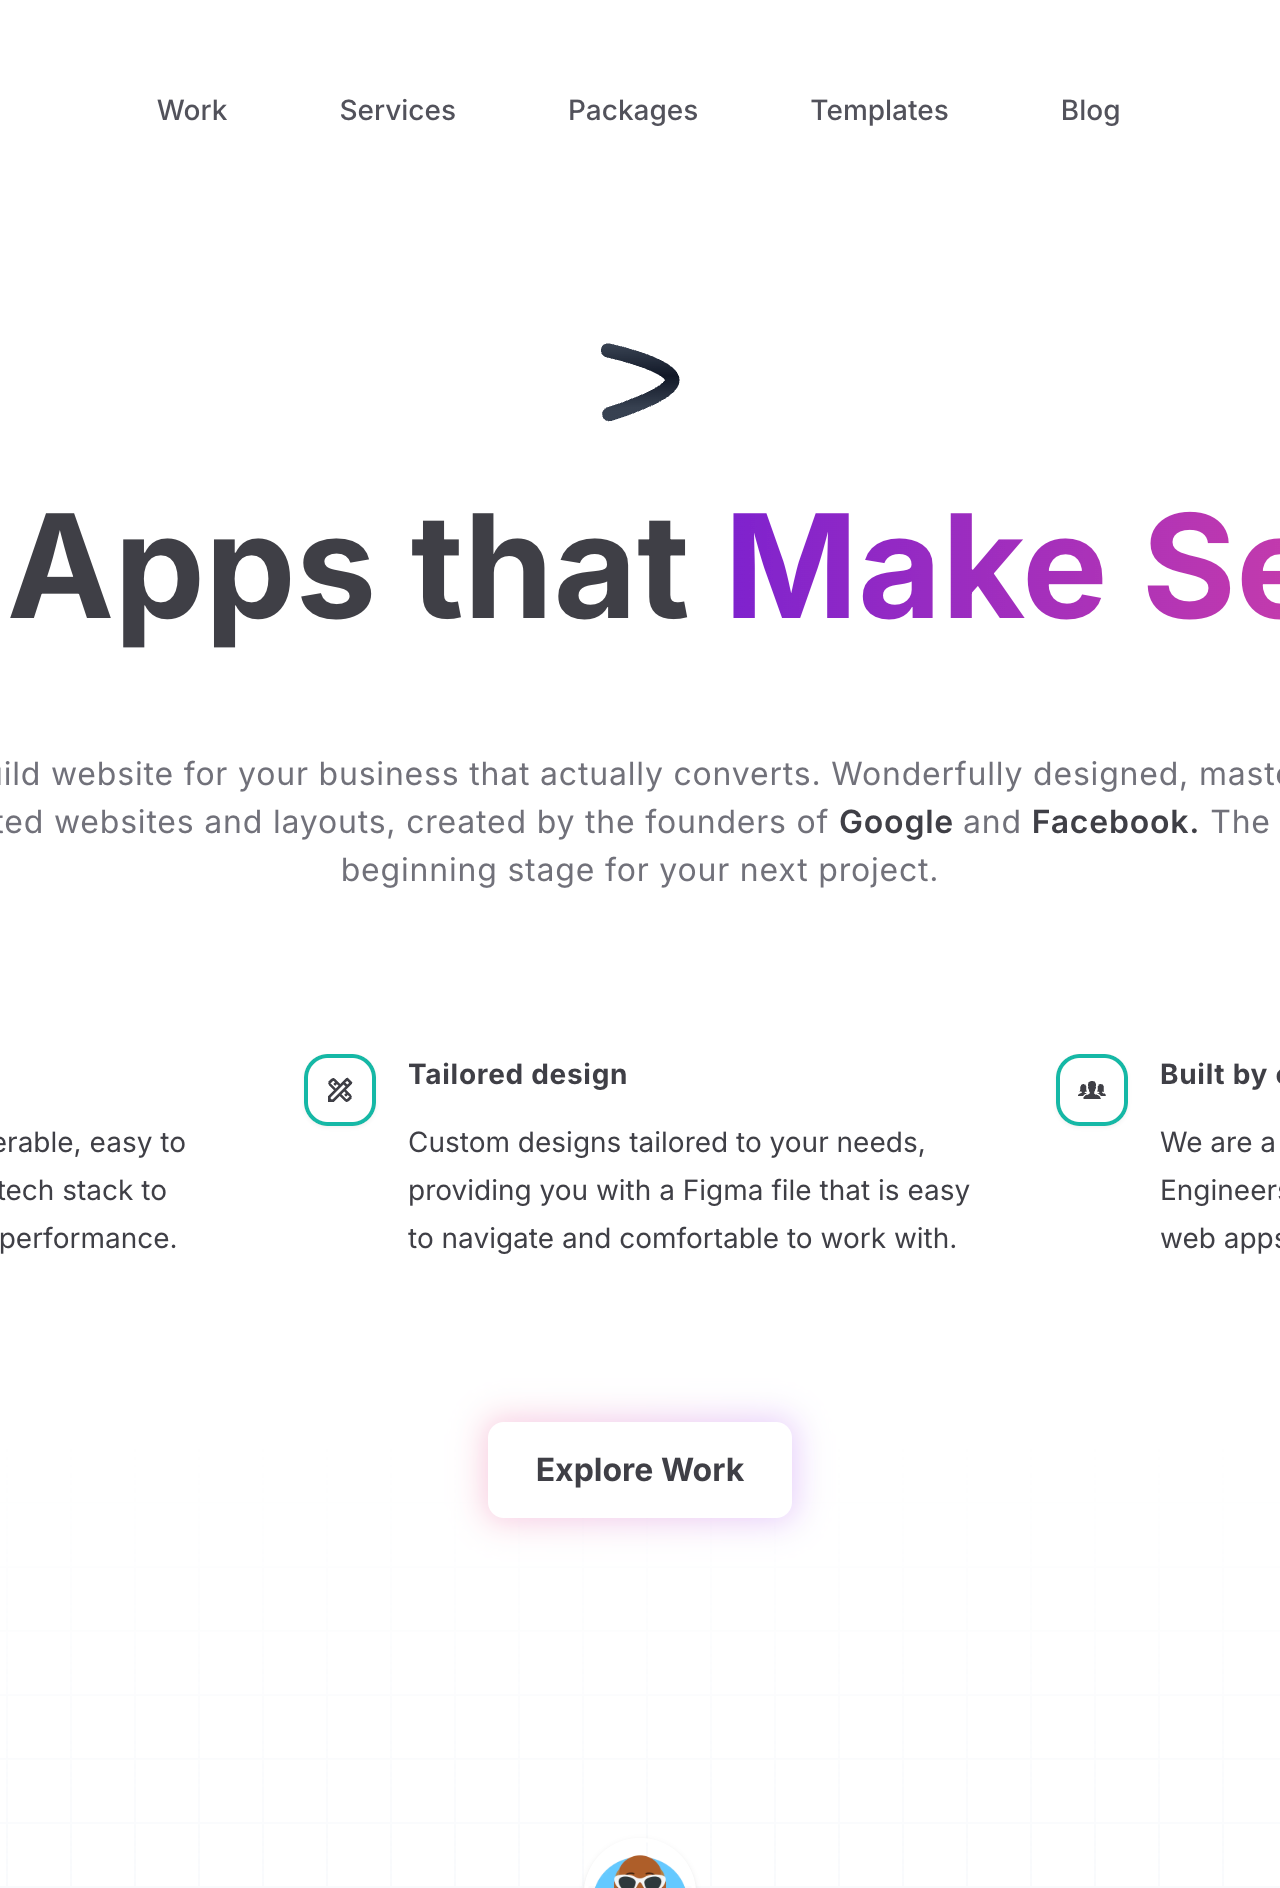Click the purple gradient Make headline text
Screen dimensions: 1280x1888
[916, 568]
